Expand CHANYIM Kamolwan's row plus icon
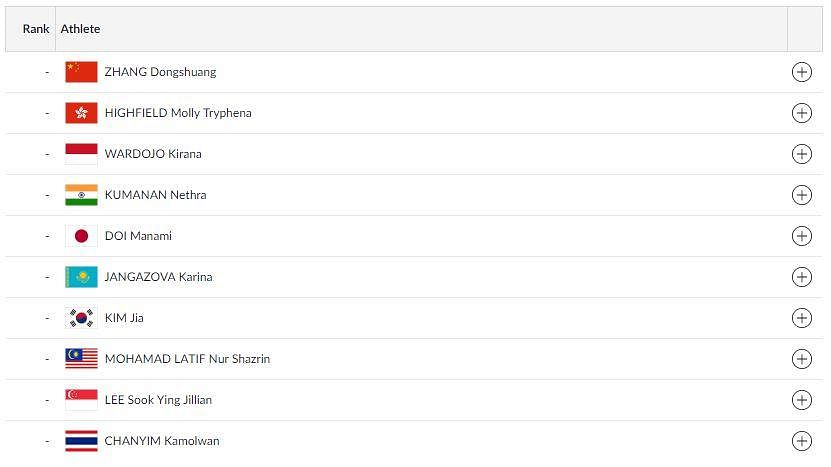 pyautogui.click(x=801, y=441)
